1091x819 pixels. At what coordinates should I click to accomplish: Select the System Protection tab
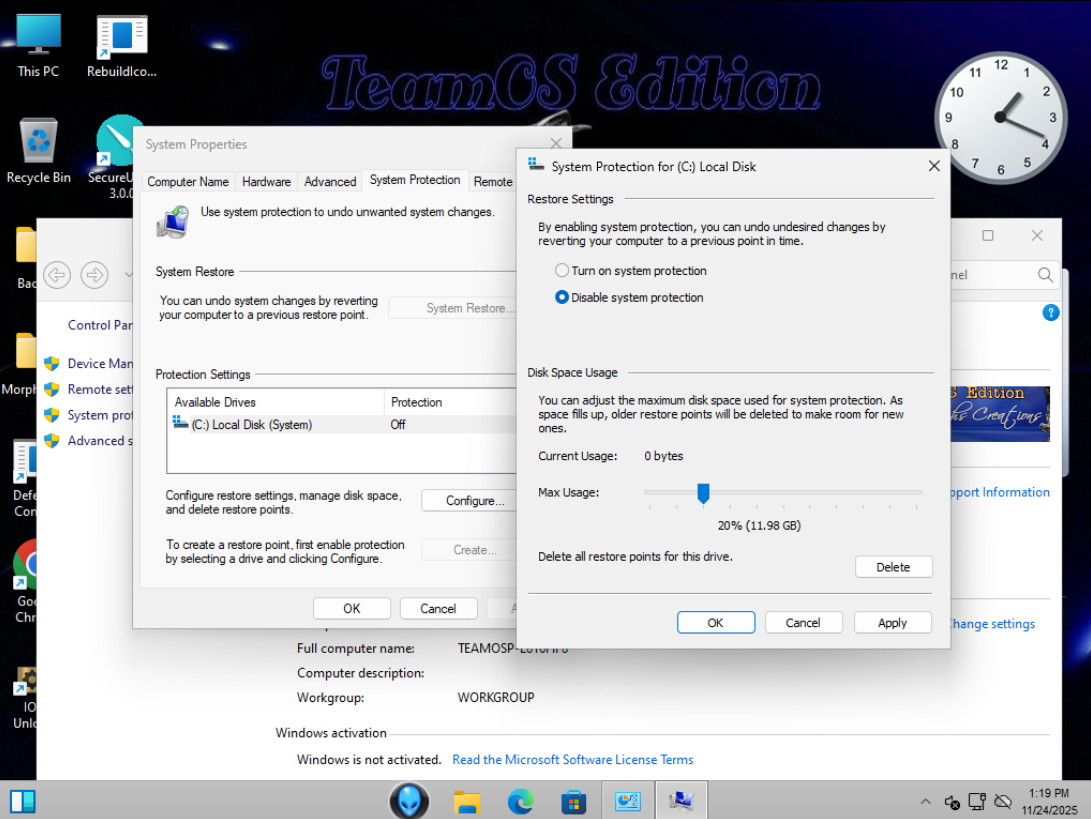415,180
